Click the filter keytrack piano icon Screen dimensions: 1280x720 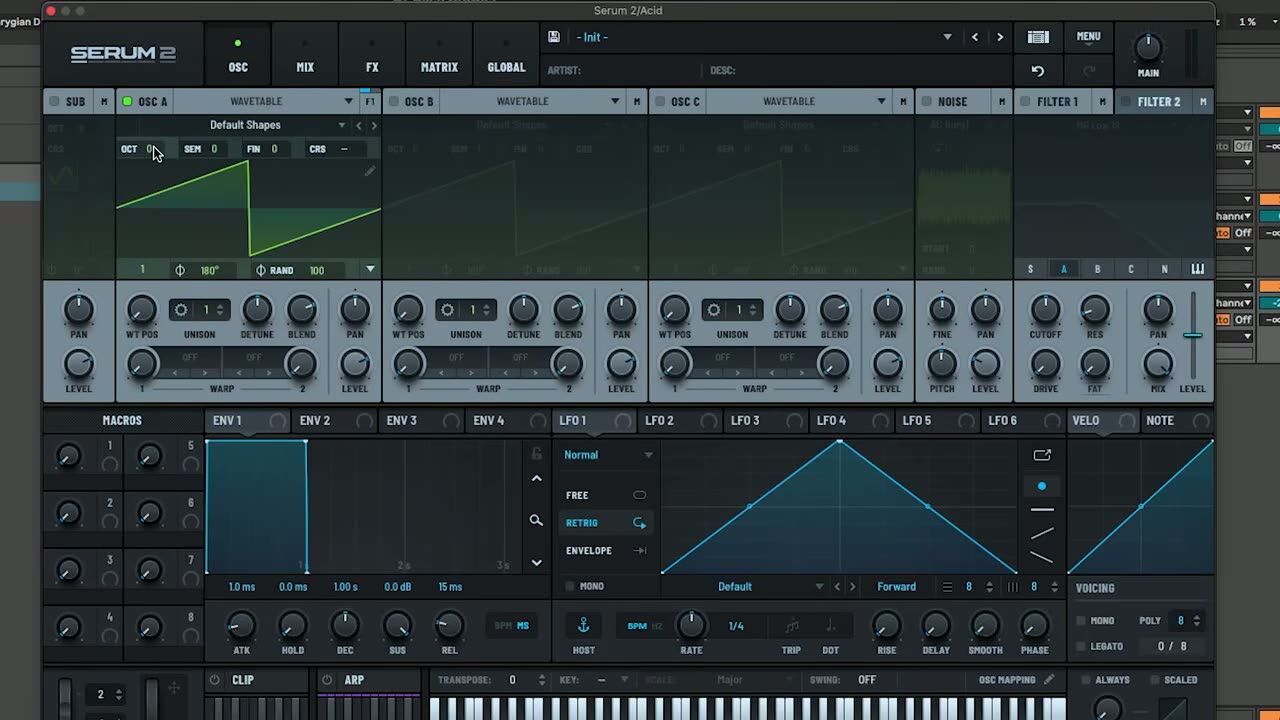1198,269
